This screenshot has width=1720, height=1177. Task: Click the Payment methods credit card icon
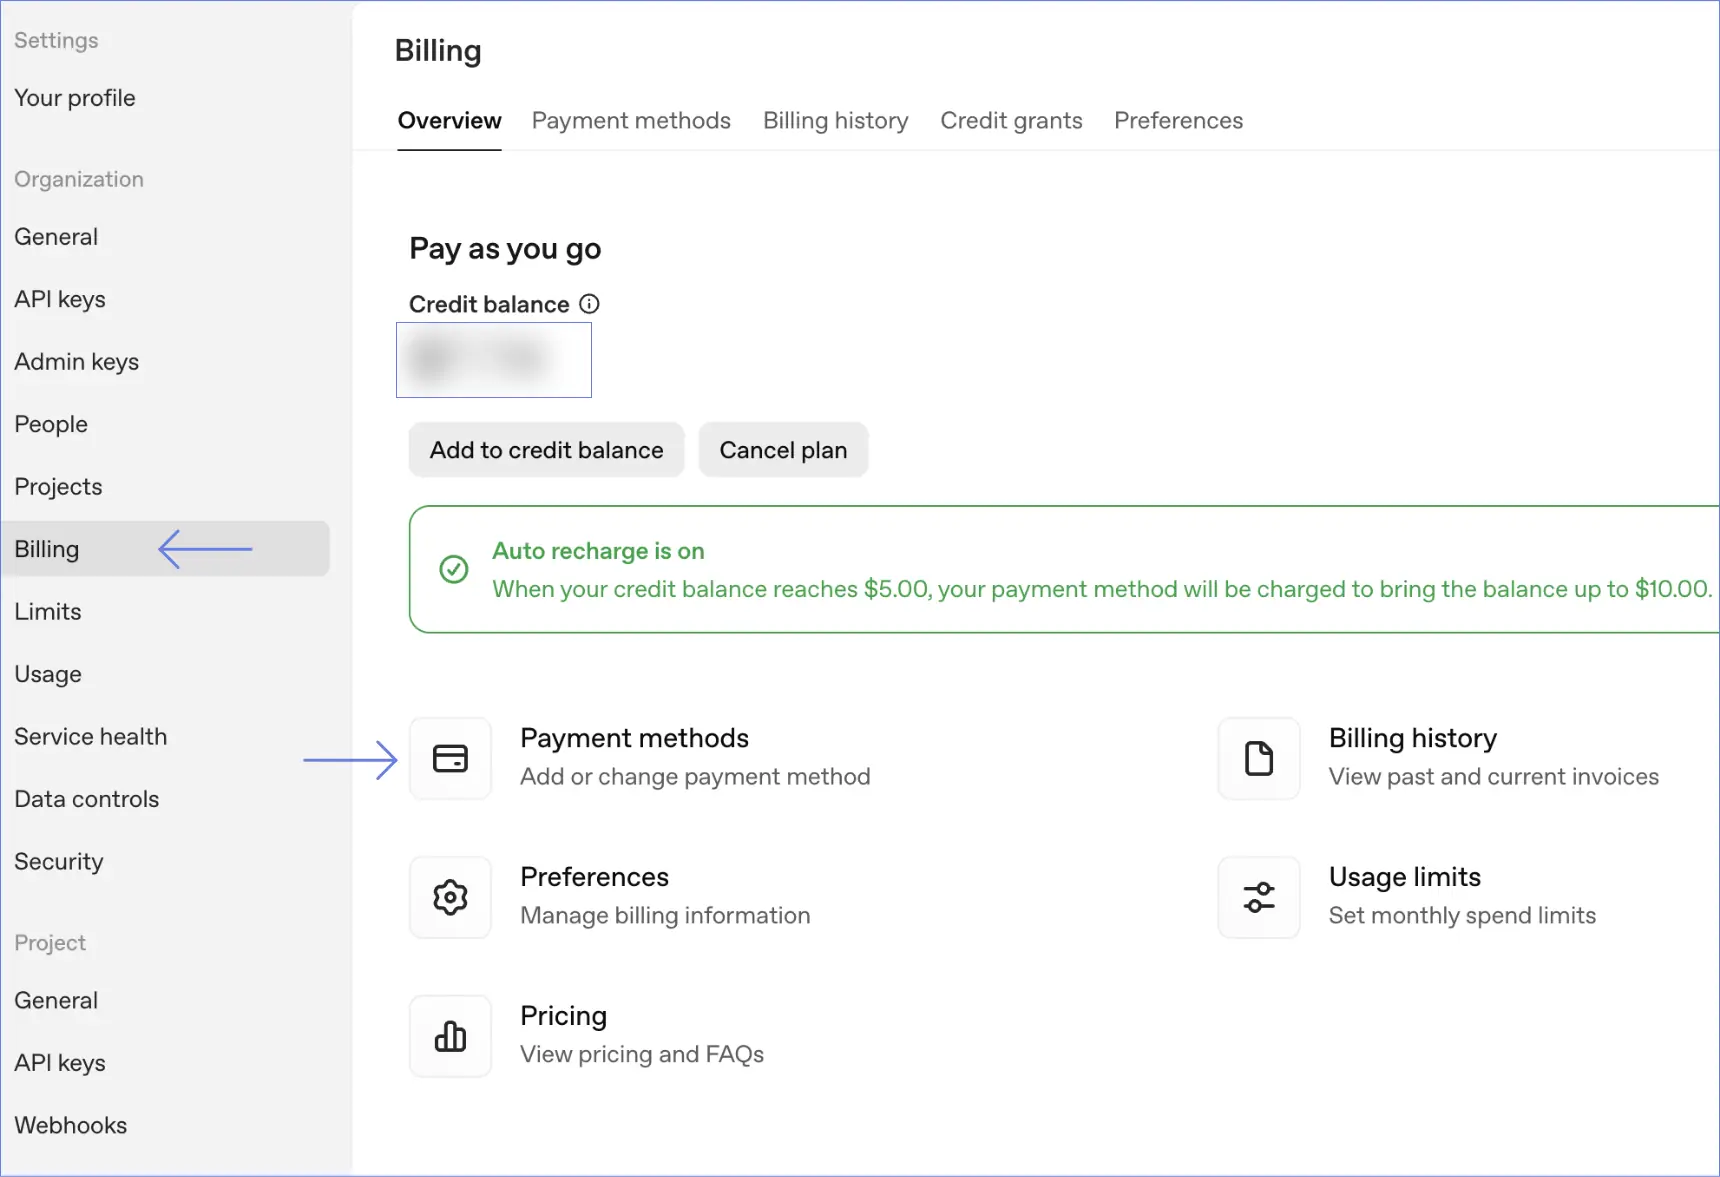(x=450, y=759)
